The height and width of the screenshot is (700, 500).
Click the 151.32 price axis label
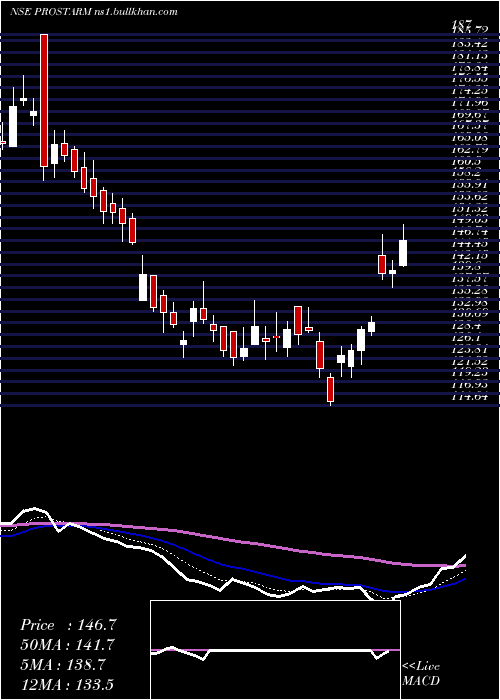point(469,208)
